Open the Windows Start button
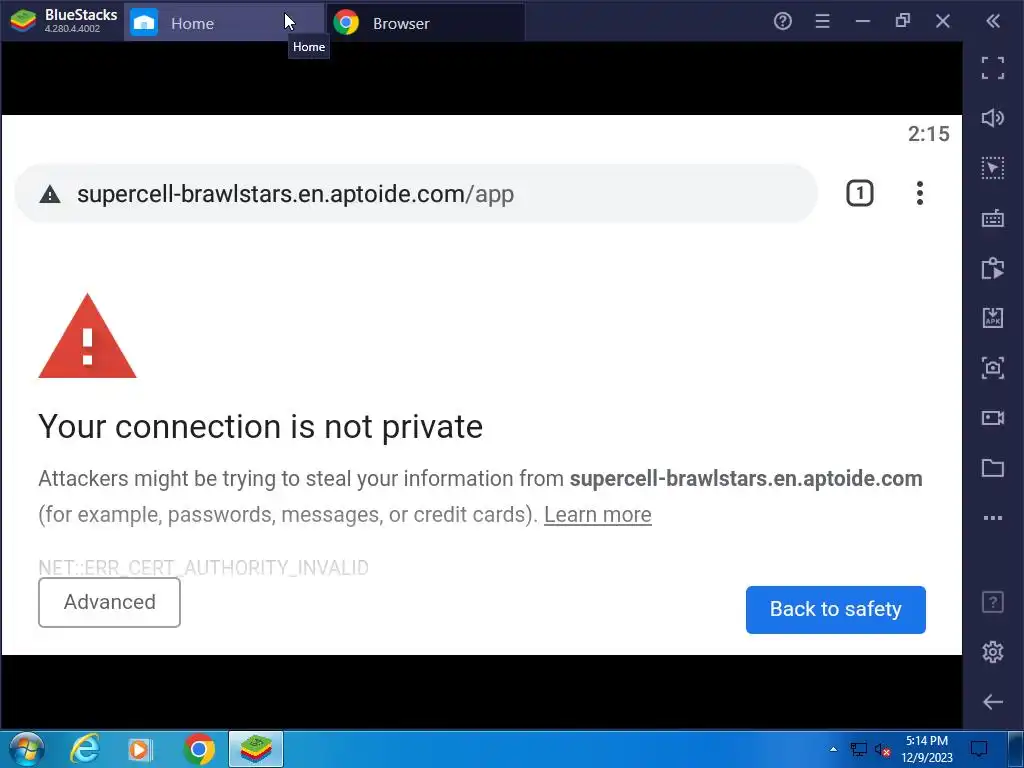 click(x=26, y=749)
